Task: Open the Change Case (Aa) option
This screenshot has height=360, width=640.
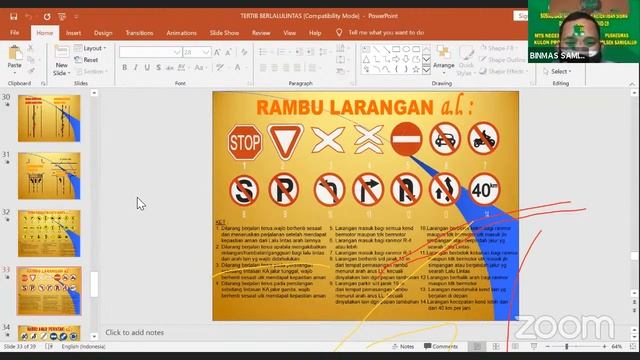Action: (200, 67)
